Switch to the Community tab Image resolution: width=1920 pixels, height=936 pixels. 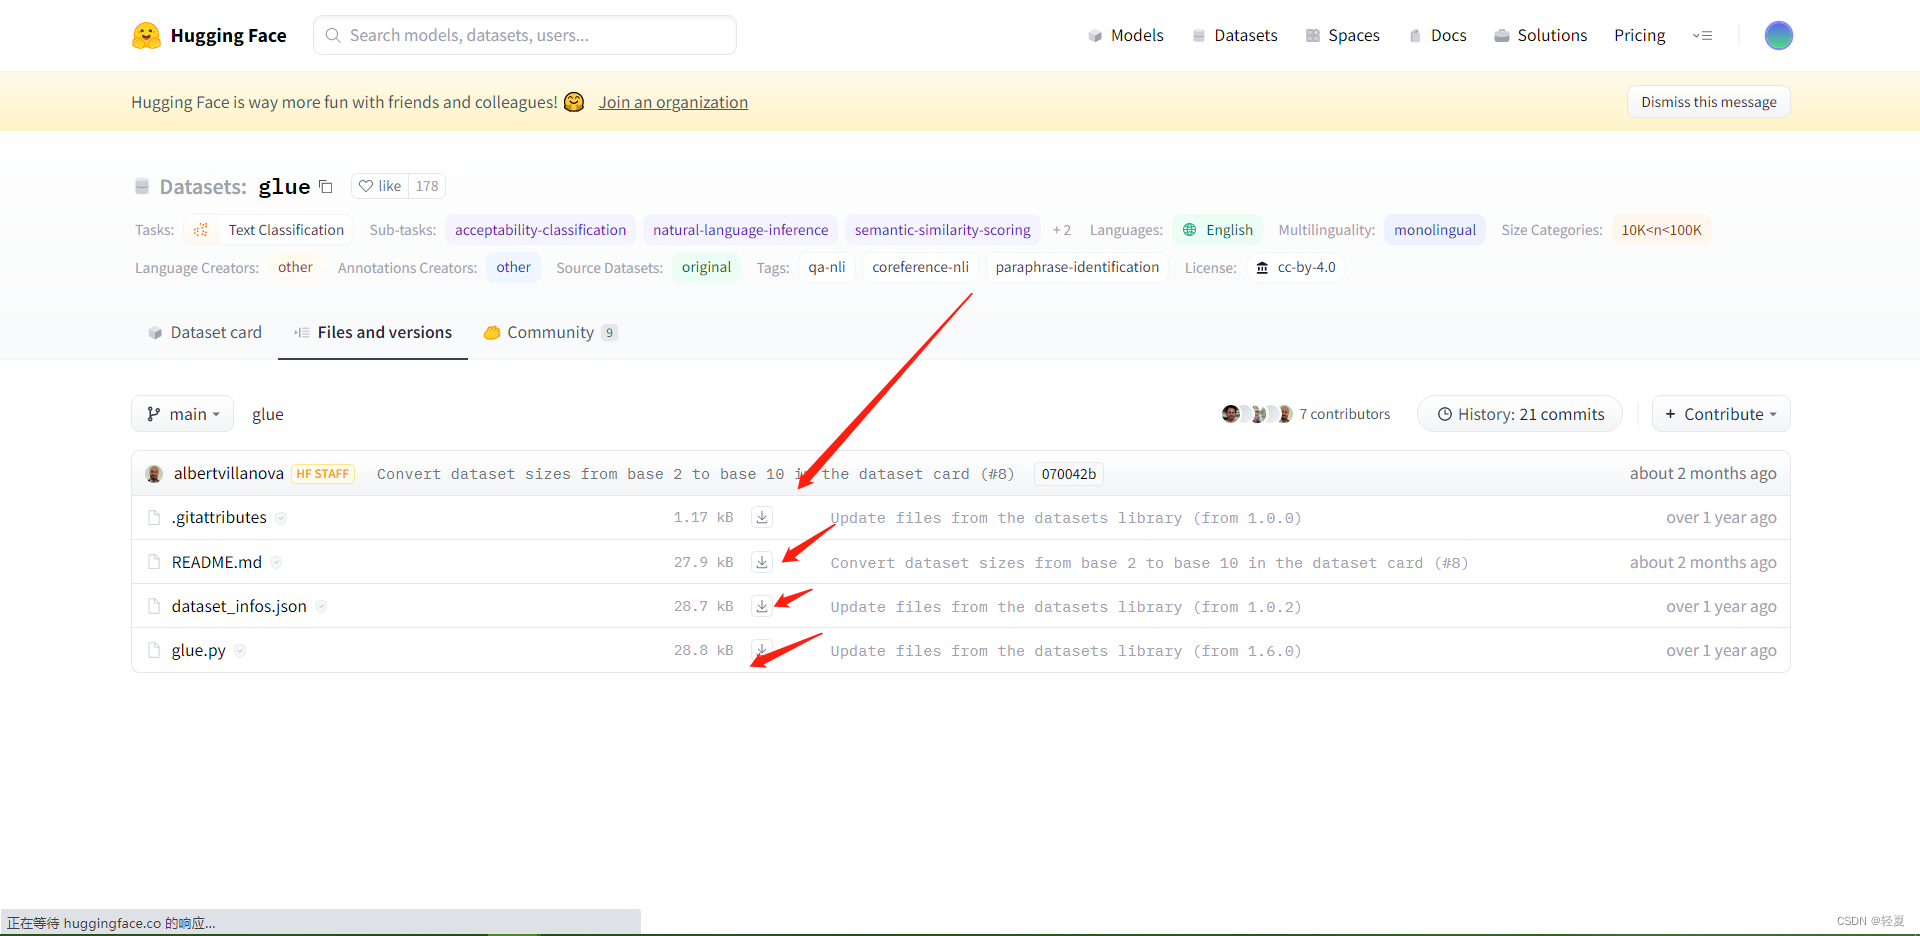pos(551,332)
